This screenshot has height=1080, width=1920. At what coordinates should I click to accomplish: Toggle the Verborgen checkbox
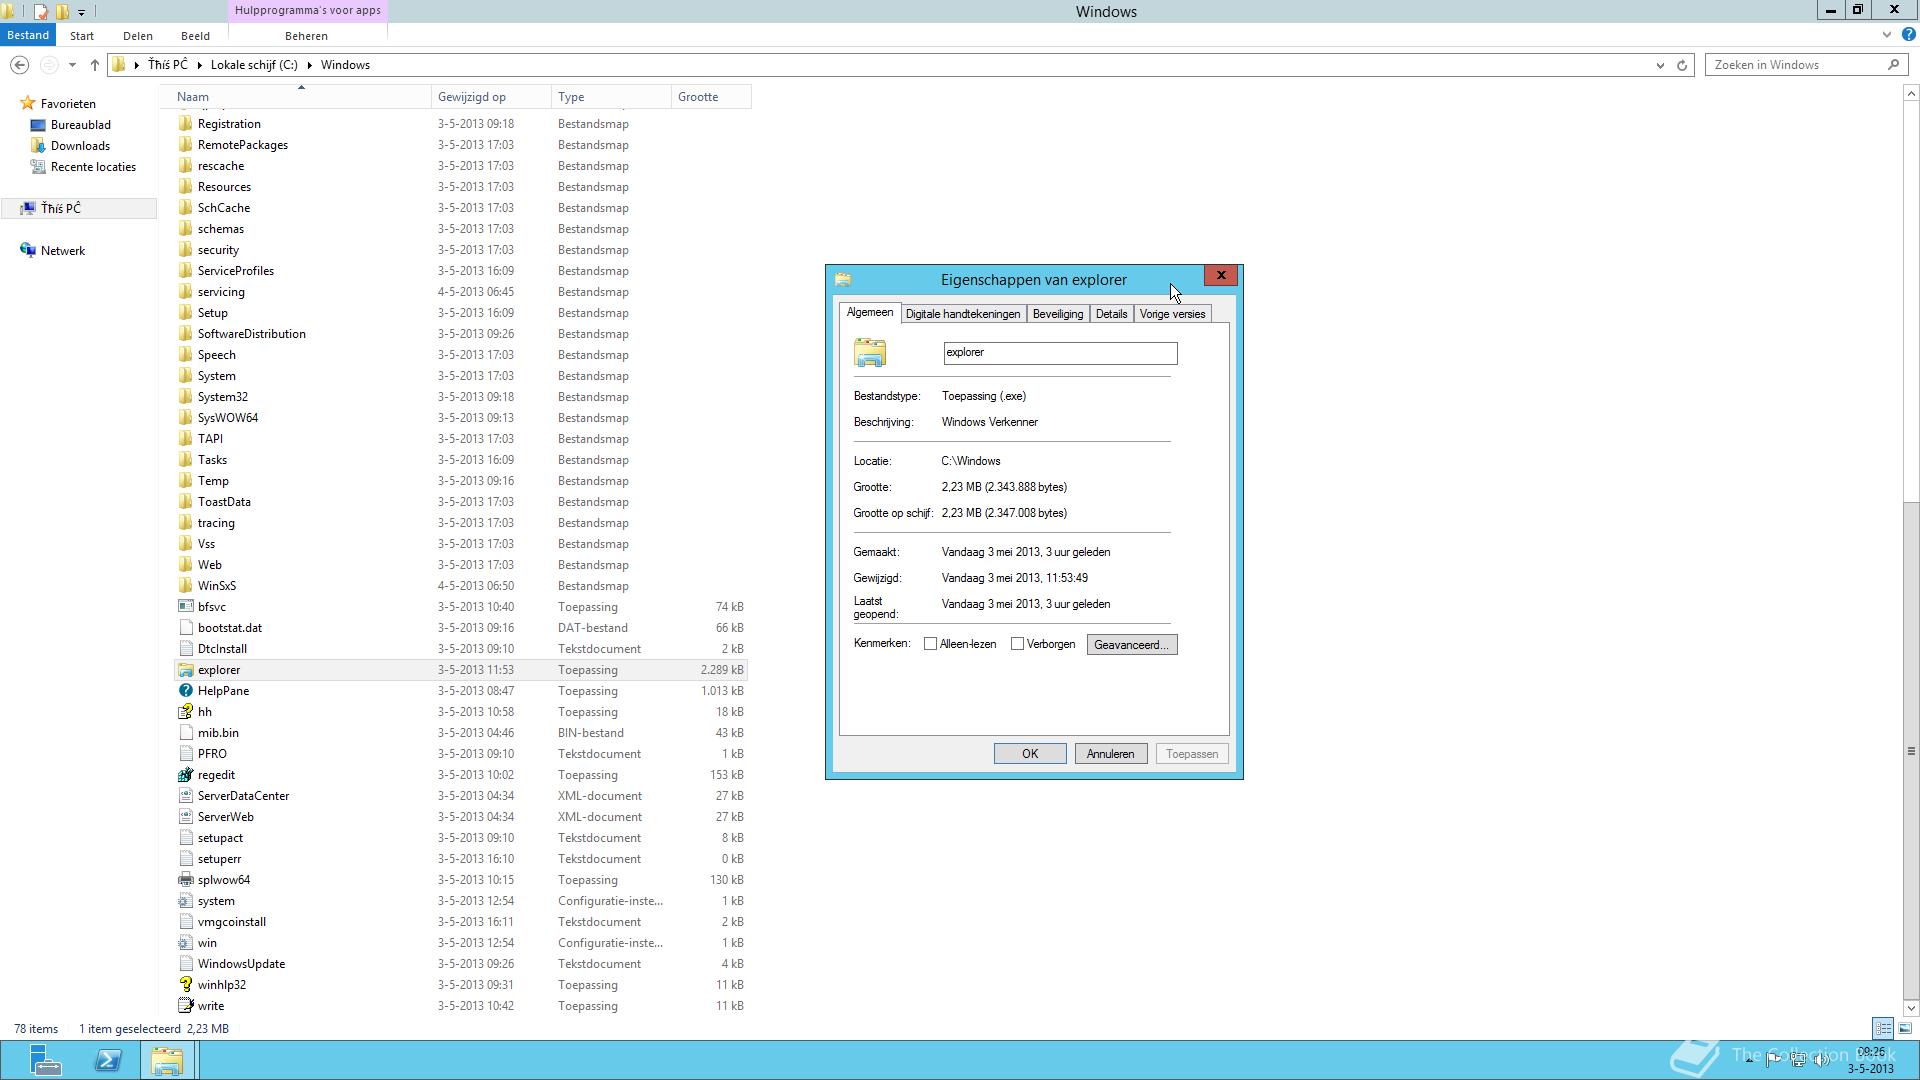click(x=1017, y=644)
